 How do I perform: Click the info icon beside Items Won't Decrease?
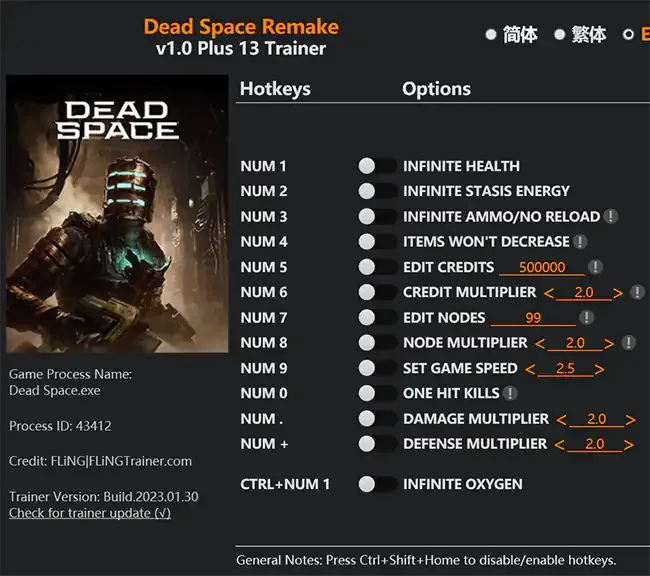click(x=580, y=241)
